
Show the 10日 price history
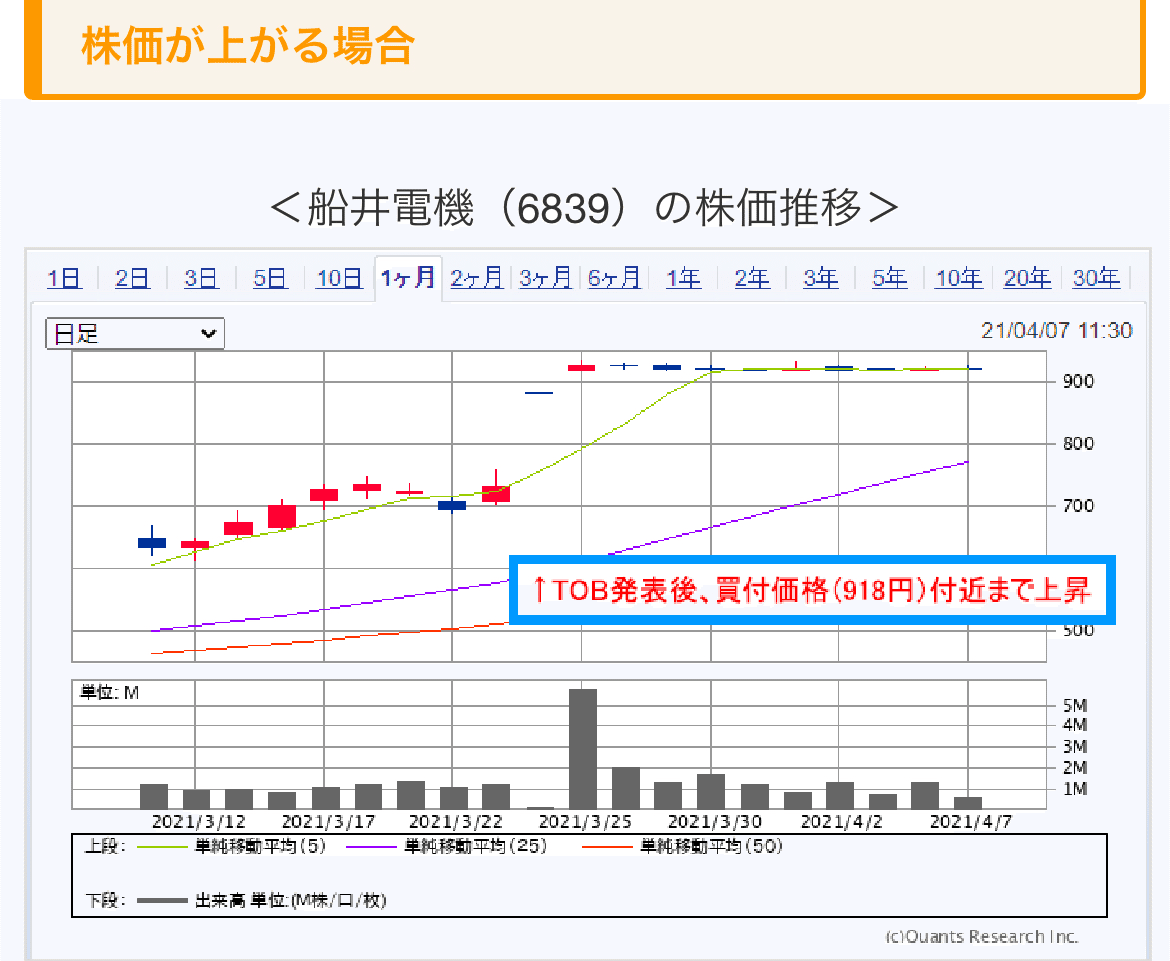tap(339, 278)
